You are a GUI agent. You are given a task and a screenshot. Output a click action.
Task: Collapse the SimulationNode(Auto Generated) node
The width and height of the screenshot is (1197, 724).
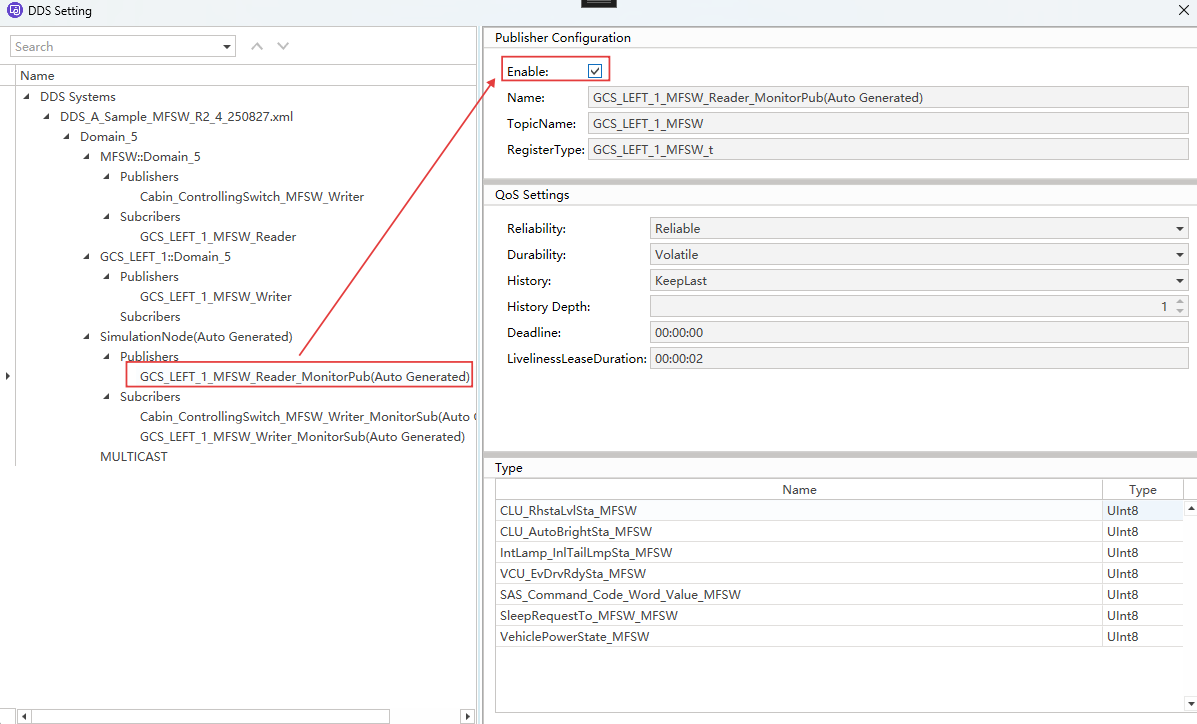86,337
